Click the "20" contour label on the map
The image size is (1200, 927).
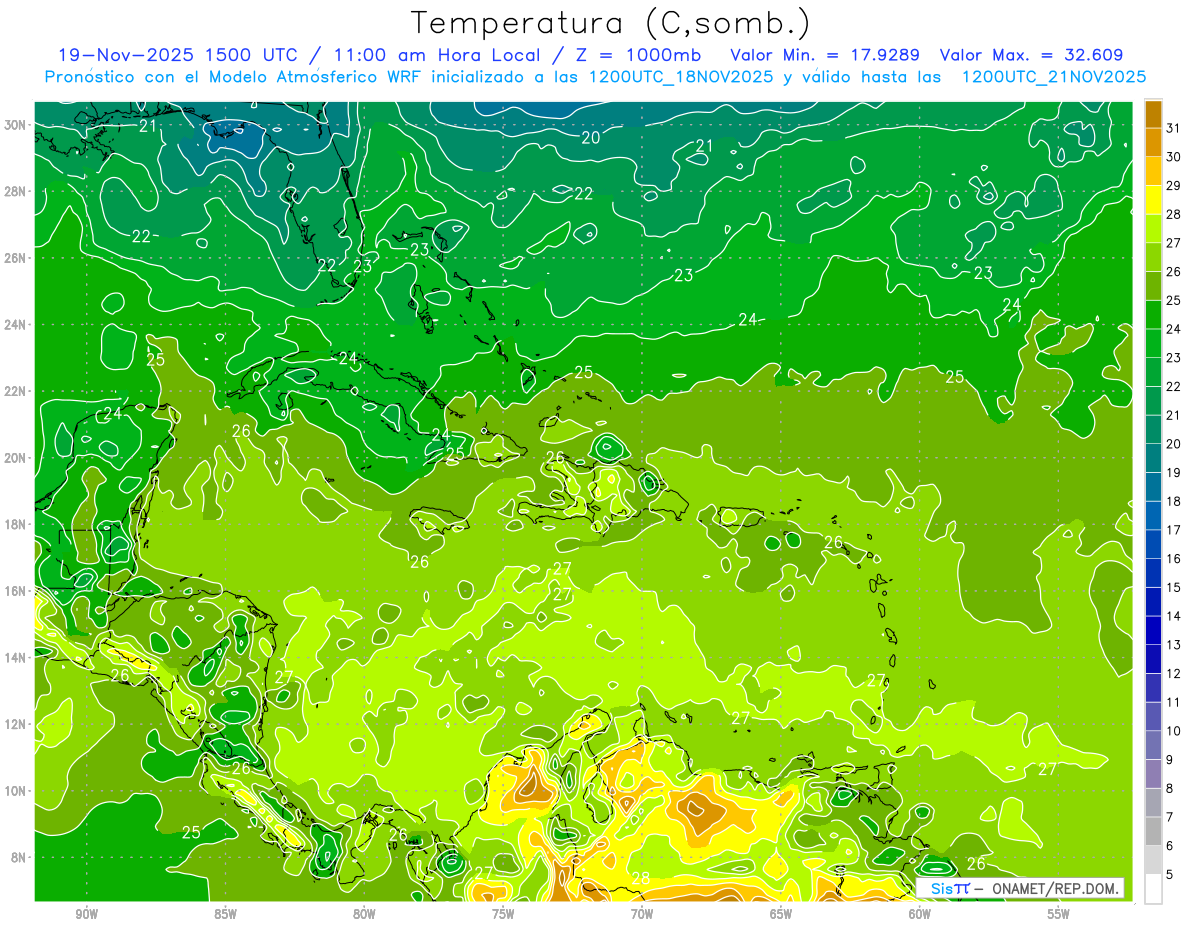(x=591, y=137)
